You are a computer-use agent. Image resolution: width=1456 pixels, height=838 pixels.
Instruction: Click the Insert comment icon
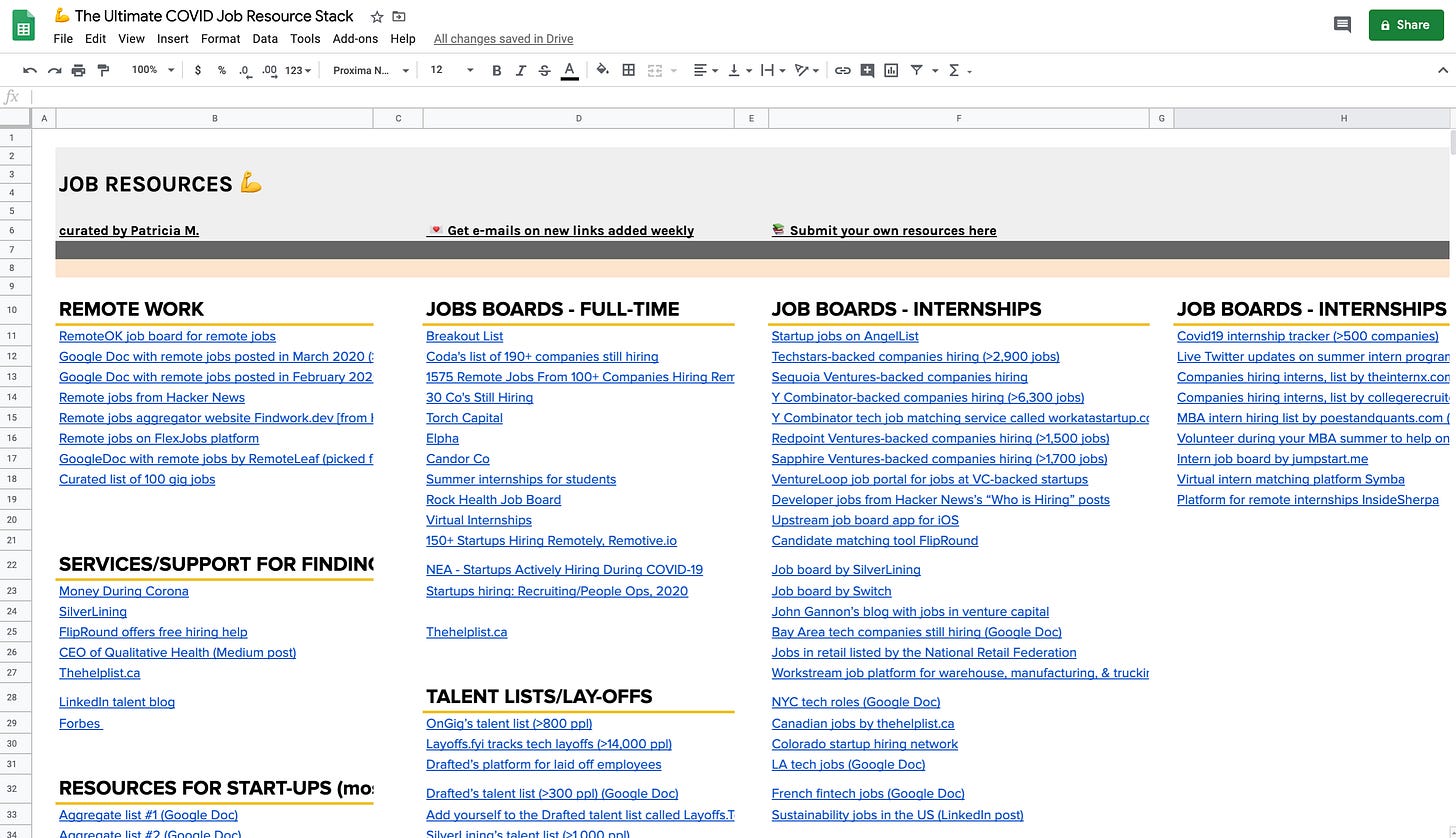[x=867, y=70]
